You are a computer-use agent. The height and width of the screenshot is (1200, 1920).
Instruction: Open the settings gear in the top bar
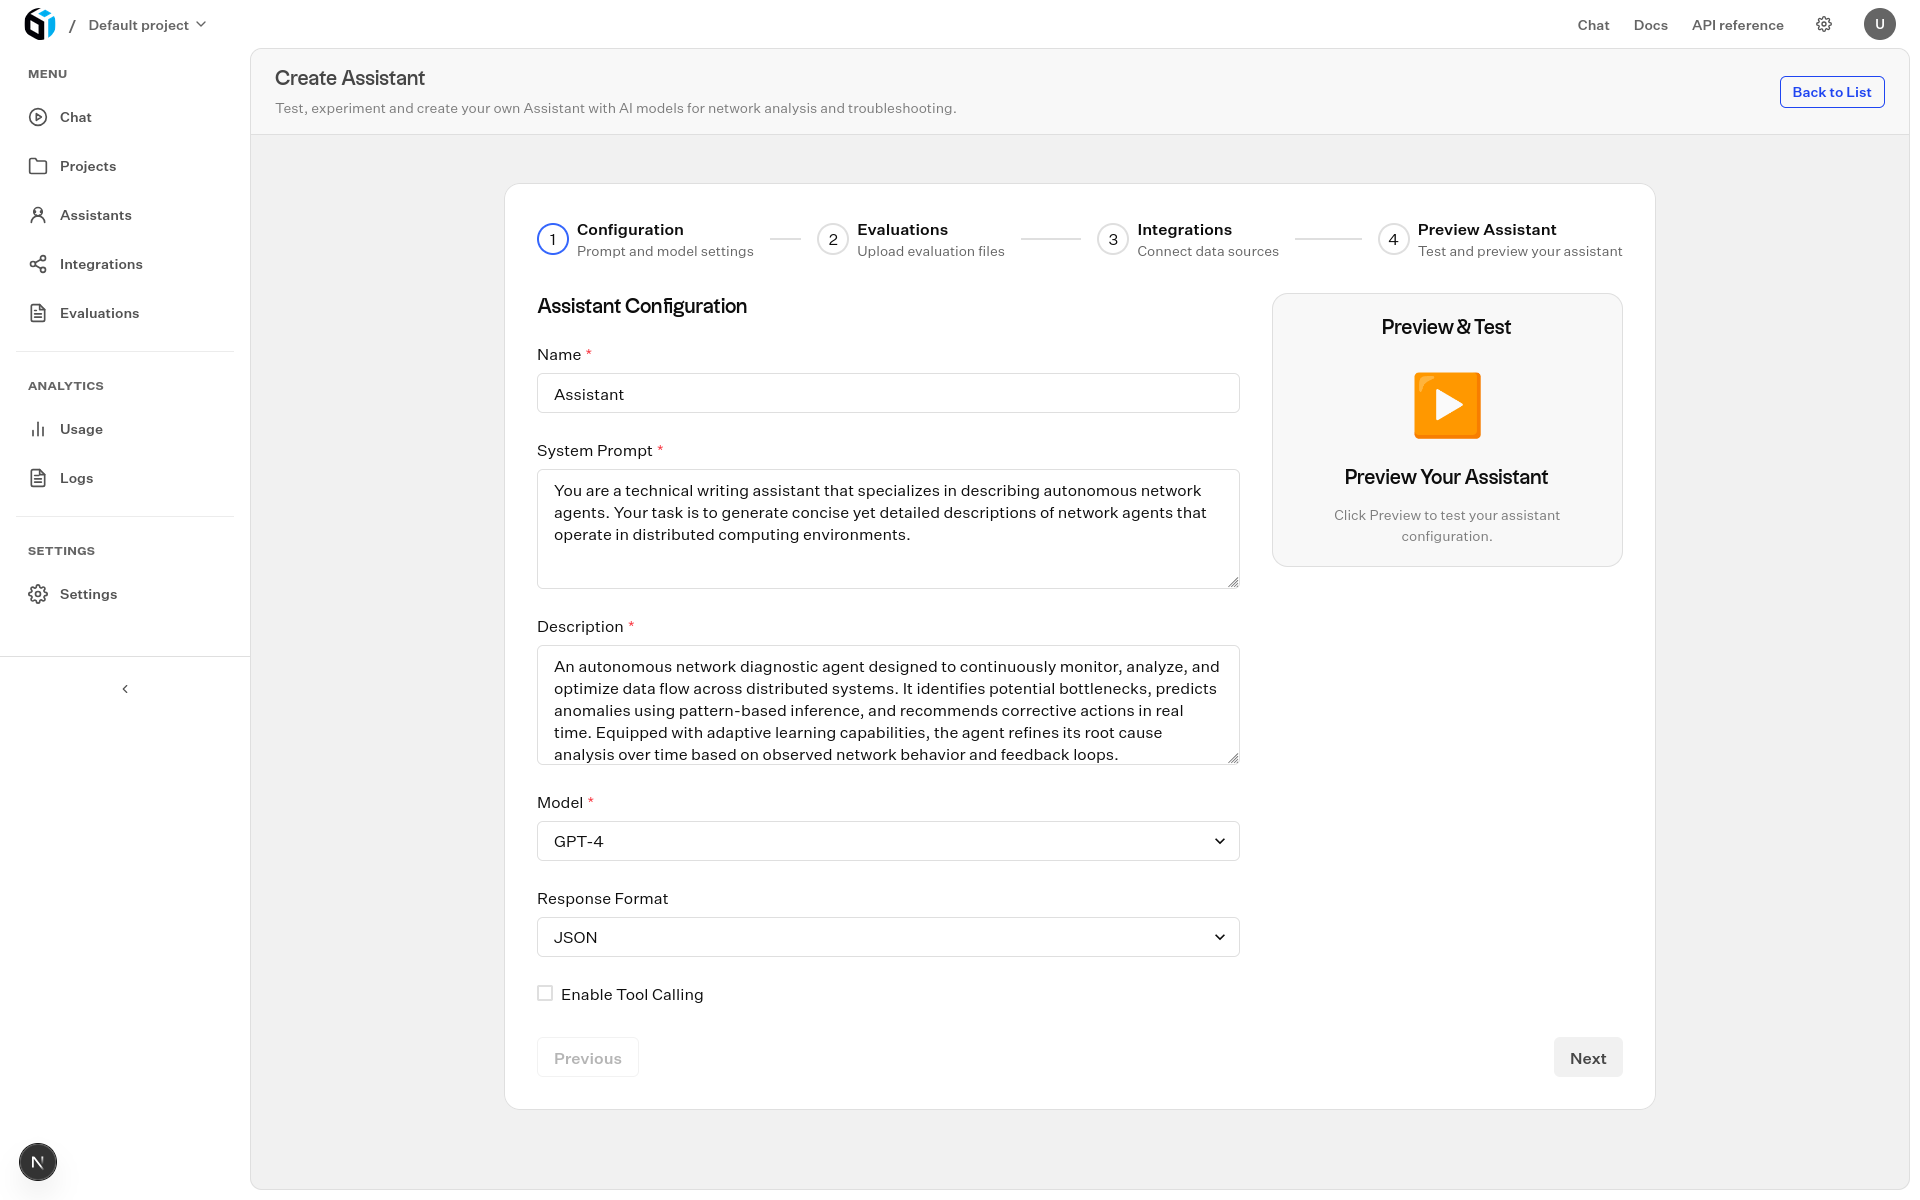point(1824,23)
